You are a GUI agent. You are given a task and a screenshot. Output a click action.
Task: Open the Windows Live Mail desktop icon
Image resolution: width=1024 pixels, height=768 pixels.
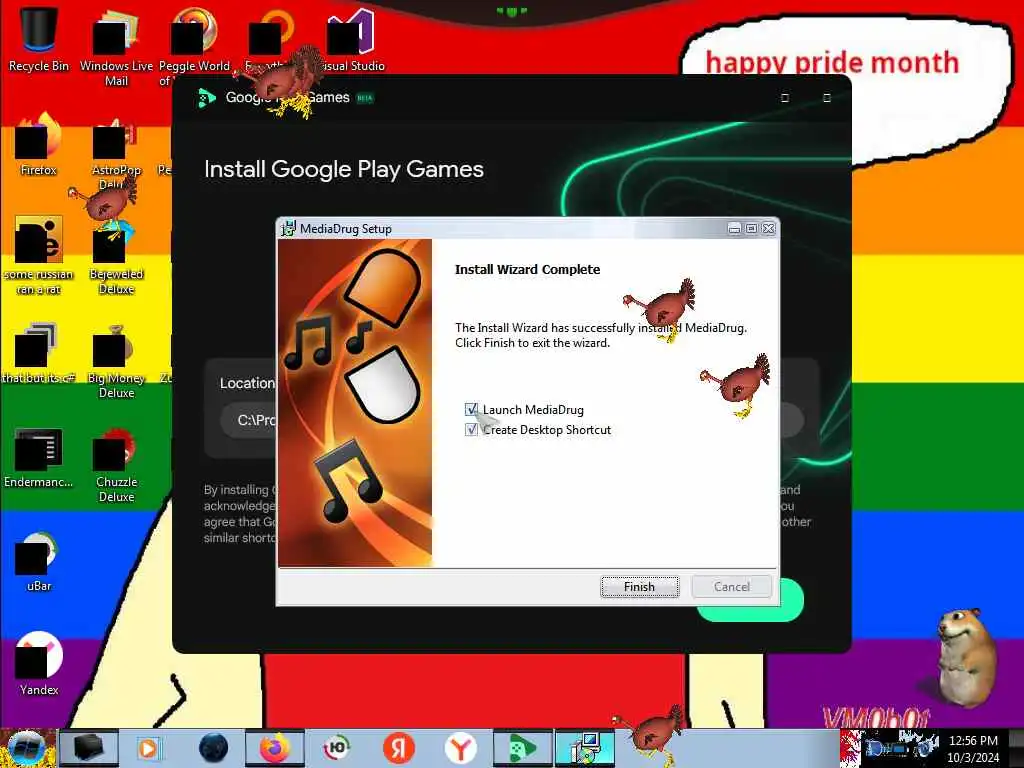tap(116, 47)
